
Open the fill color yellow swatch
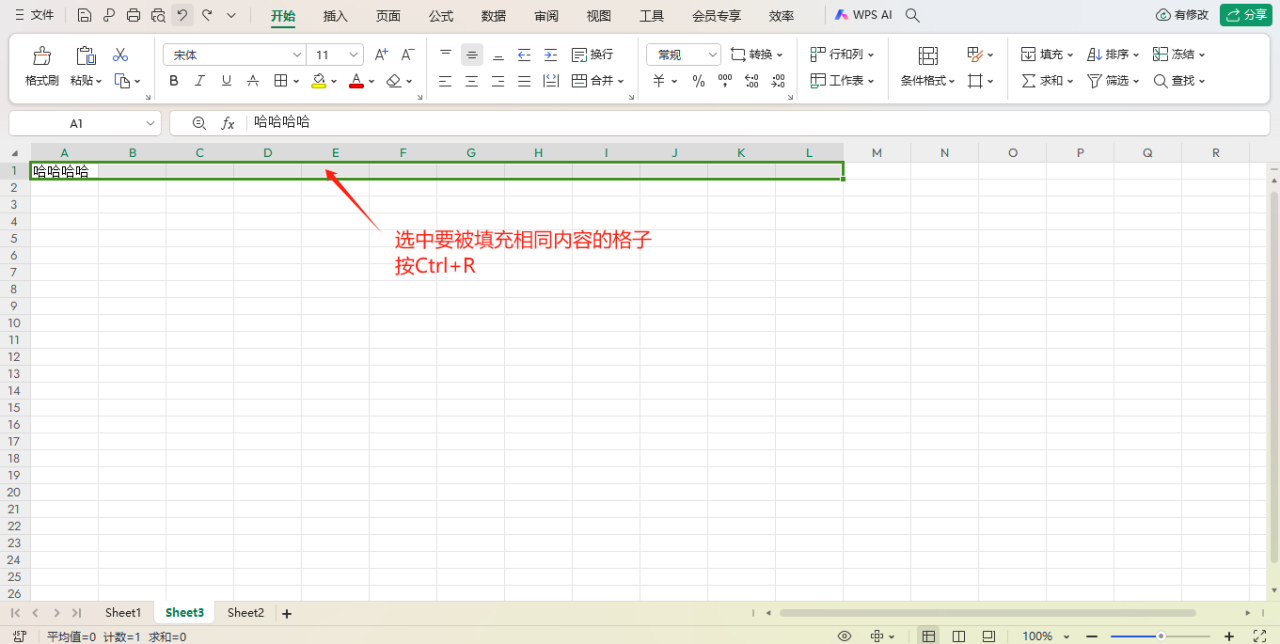[x=318, y=81]
